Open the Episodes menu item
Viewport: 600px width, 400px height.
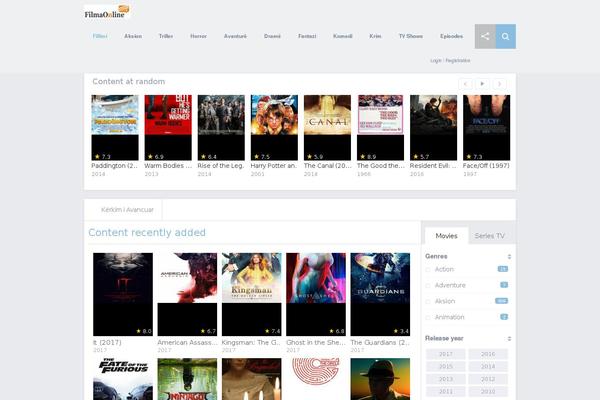[x=451, y=36]
